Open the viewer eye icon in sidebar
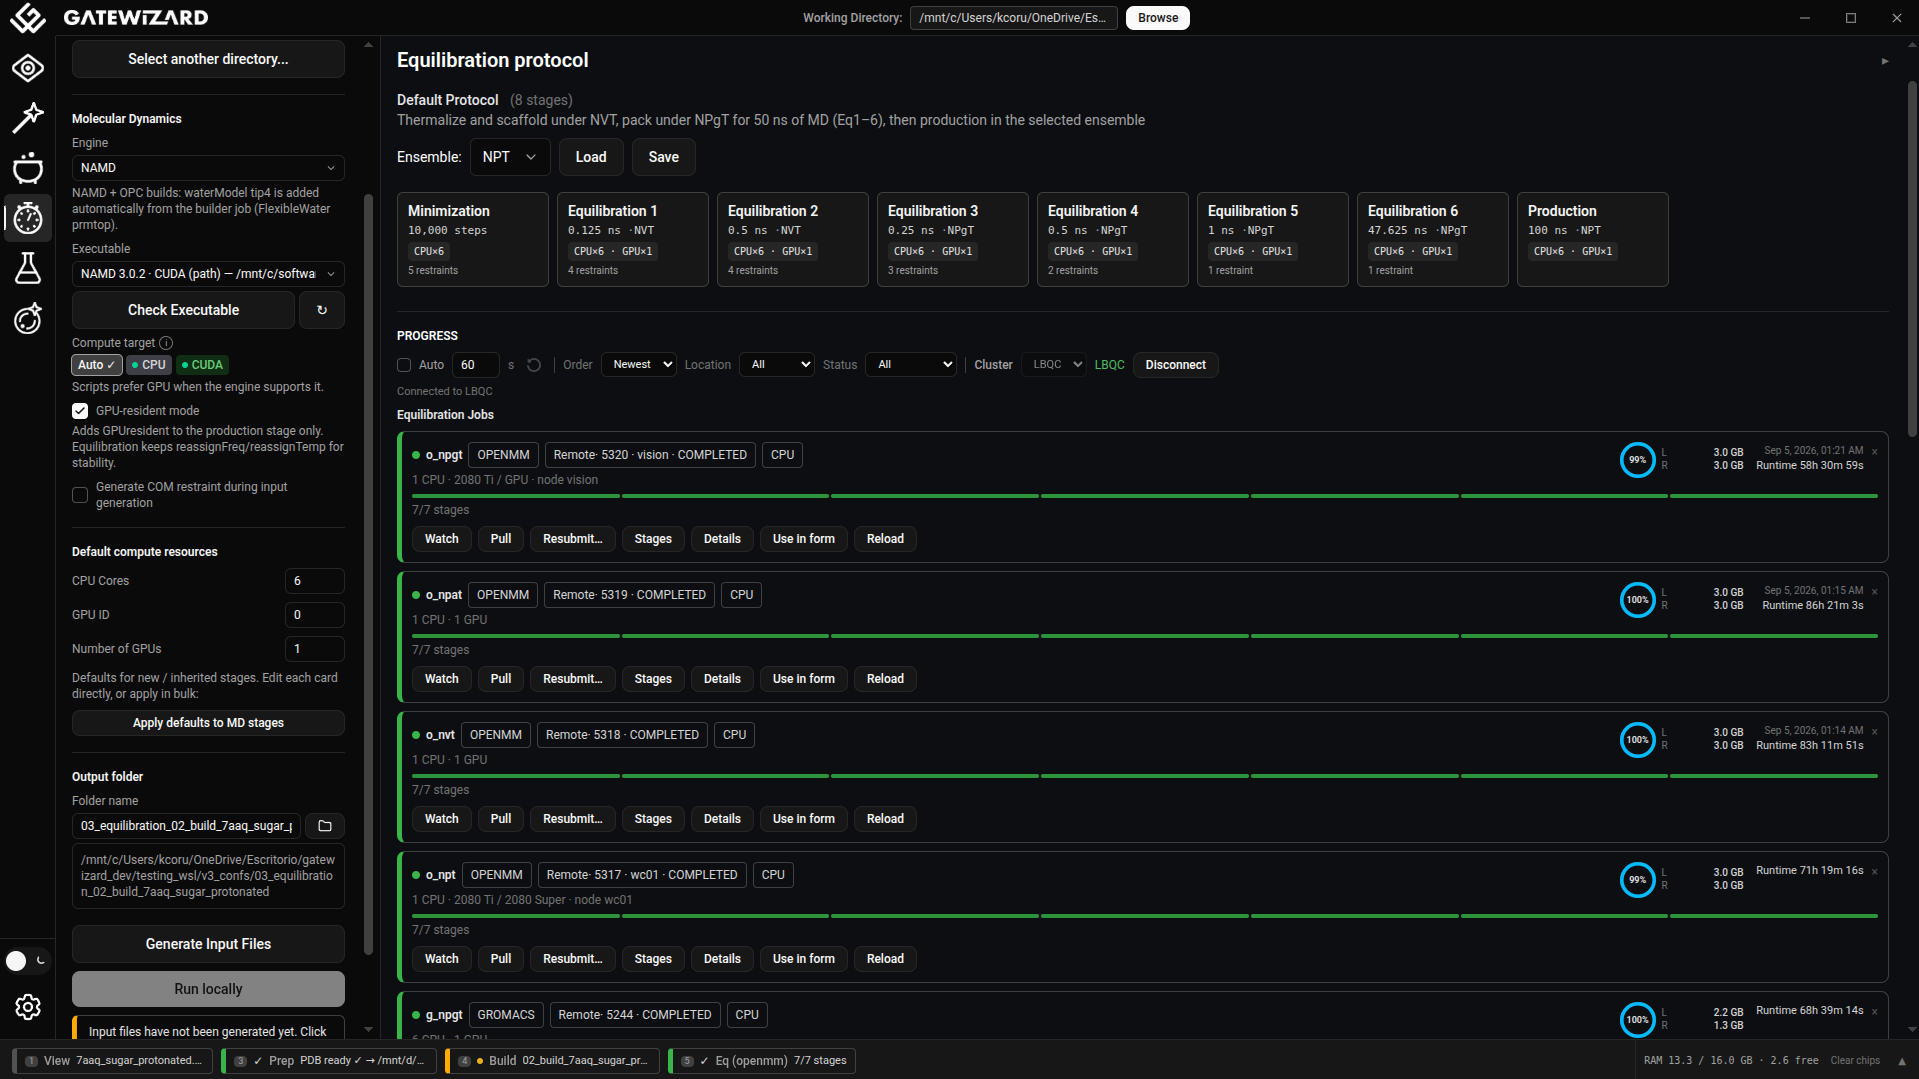The width and height of the screenshot is (1919, 1079). [x=28, y=68]
